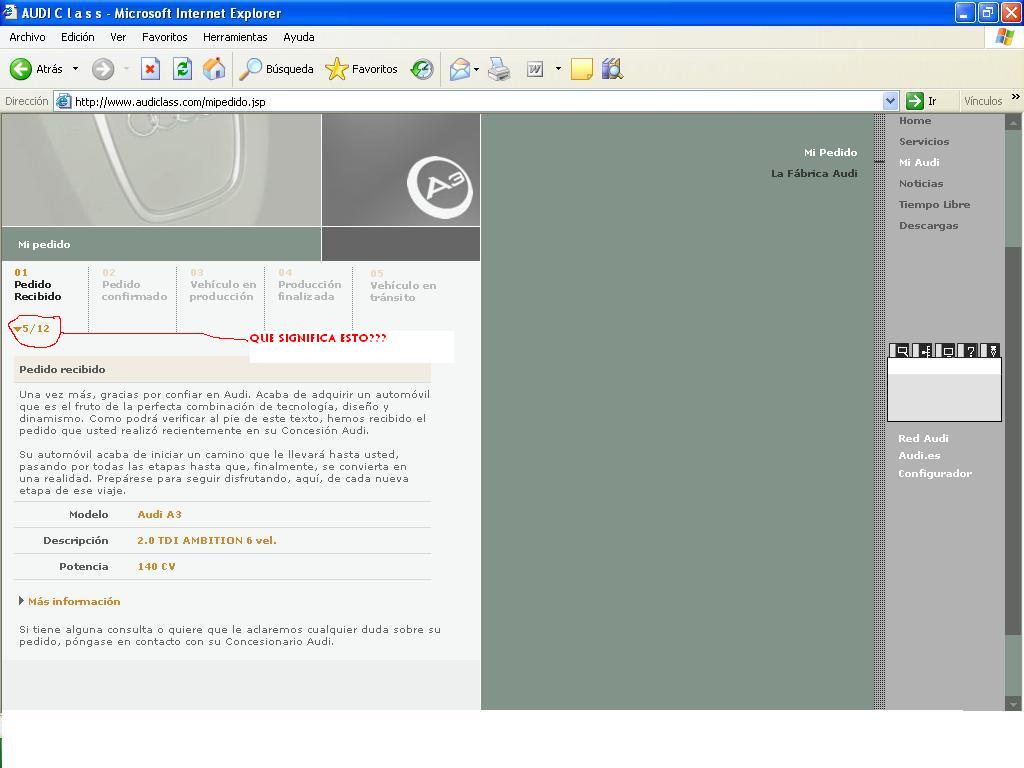The width and height of the screenshot is (1024, 768).
Task: Click the green Ir go arrow button
Action: tap(915, 101)
